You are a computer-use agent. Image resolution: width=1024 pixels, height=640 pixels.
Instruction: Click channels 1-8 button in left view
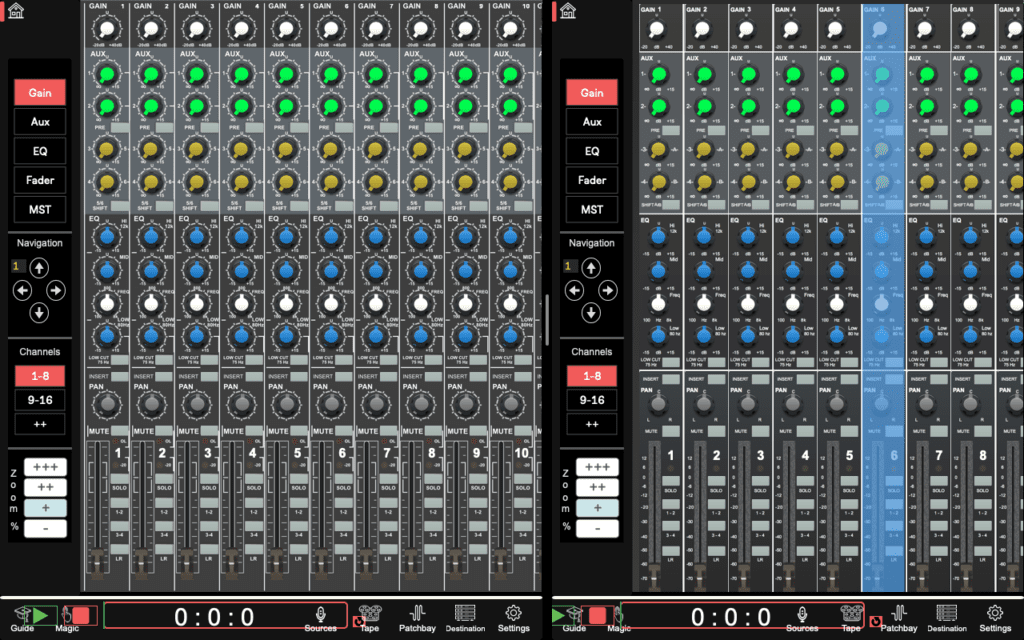point(40,376)
